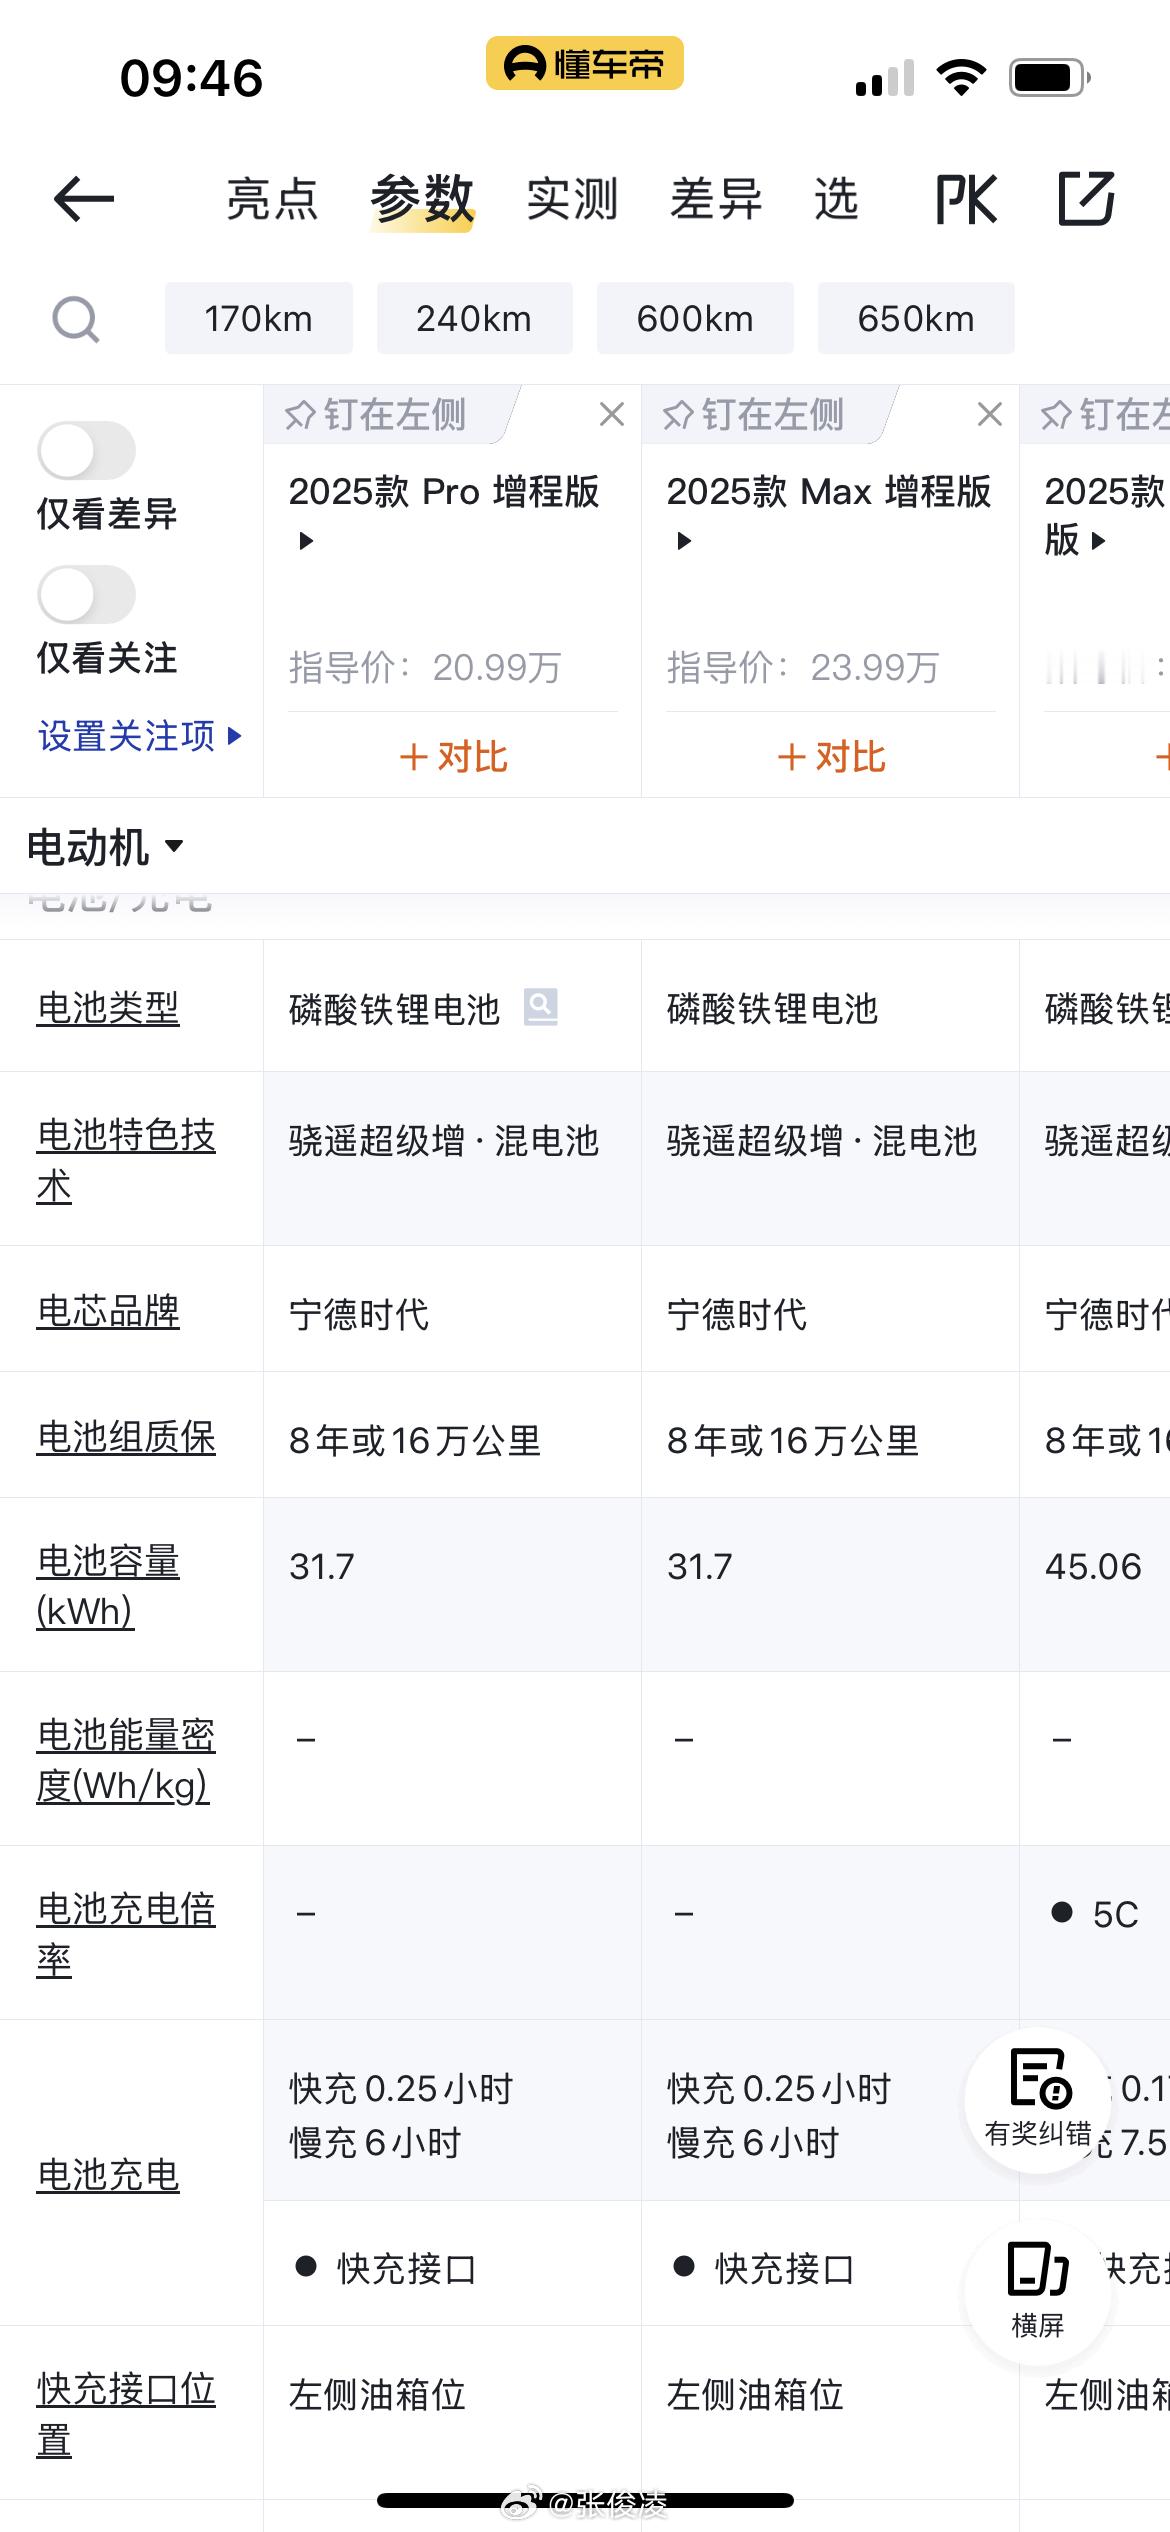This screenshot has width=1170, height=2532.
Task: Toggle the 仅看关注 switch
Action: [87, 595]
